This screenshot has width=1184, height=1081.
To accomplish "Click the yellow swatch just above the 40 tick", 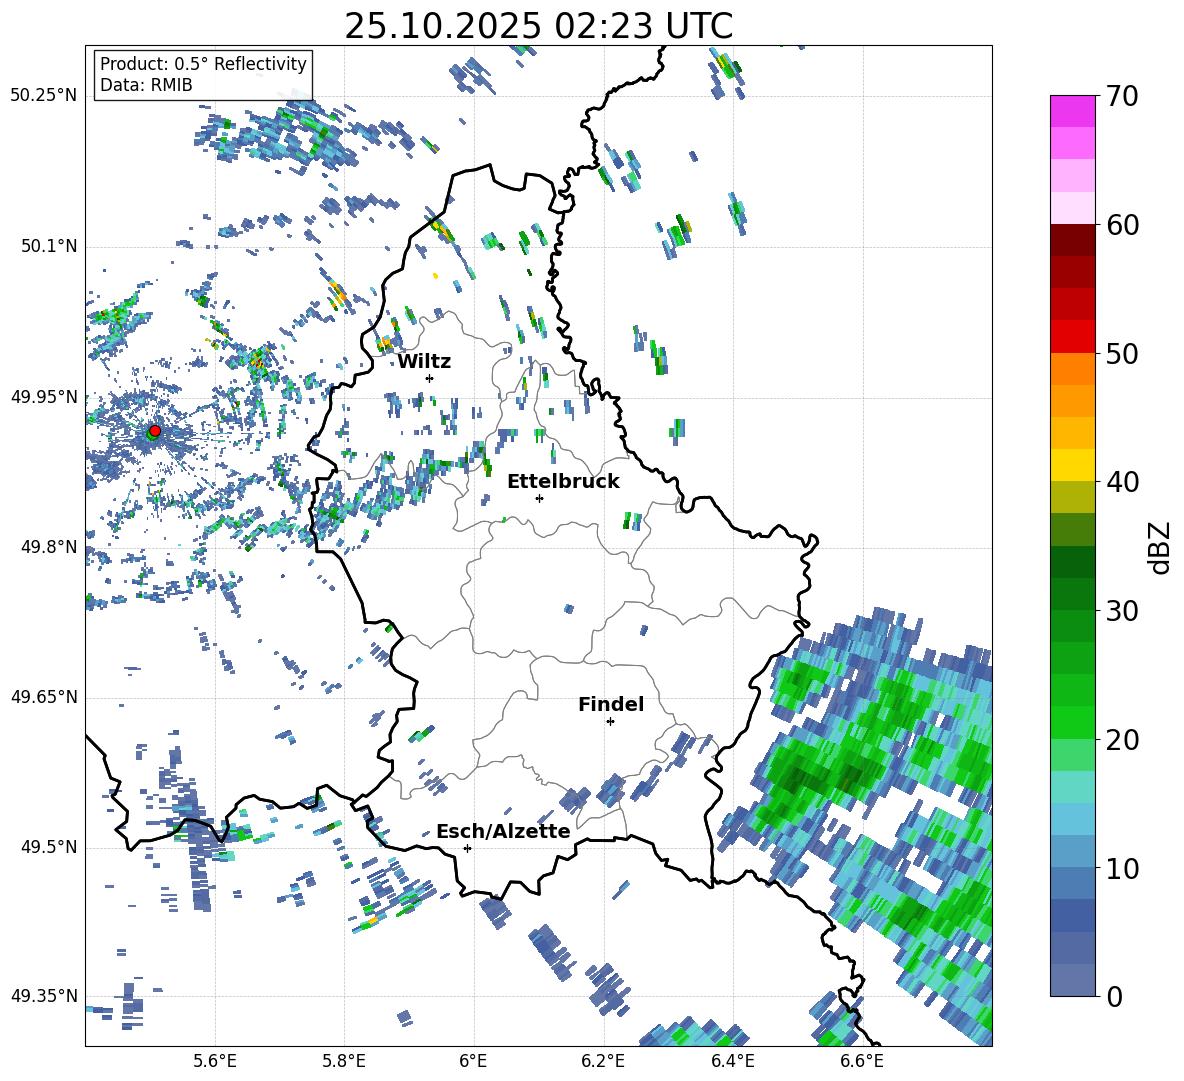I will [x=1072, y=466].
